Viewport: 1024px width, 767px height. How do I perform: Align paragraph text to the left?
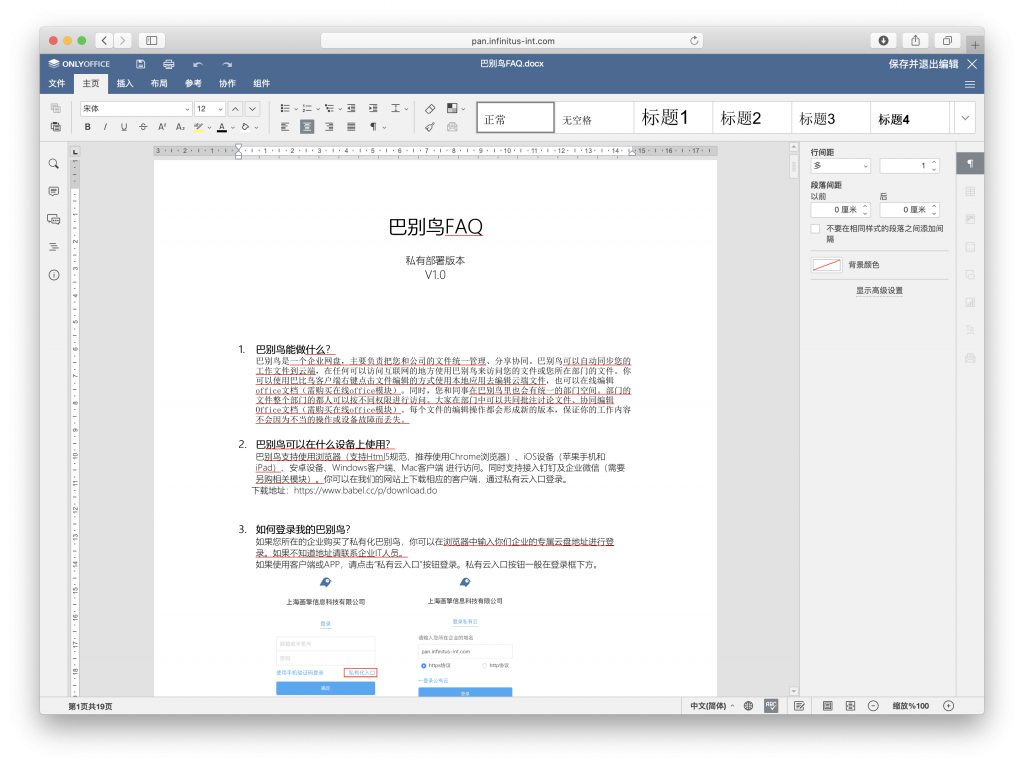pos(285,127)
